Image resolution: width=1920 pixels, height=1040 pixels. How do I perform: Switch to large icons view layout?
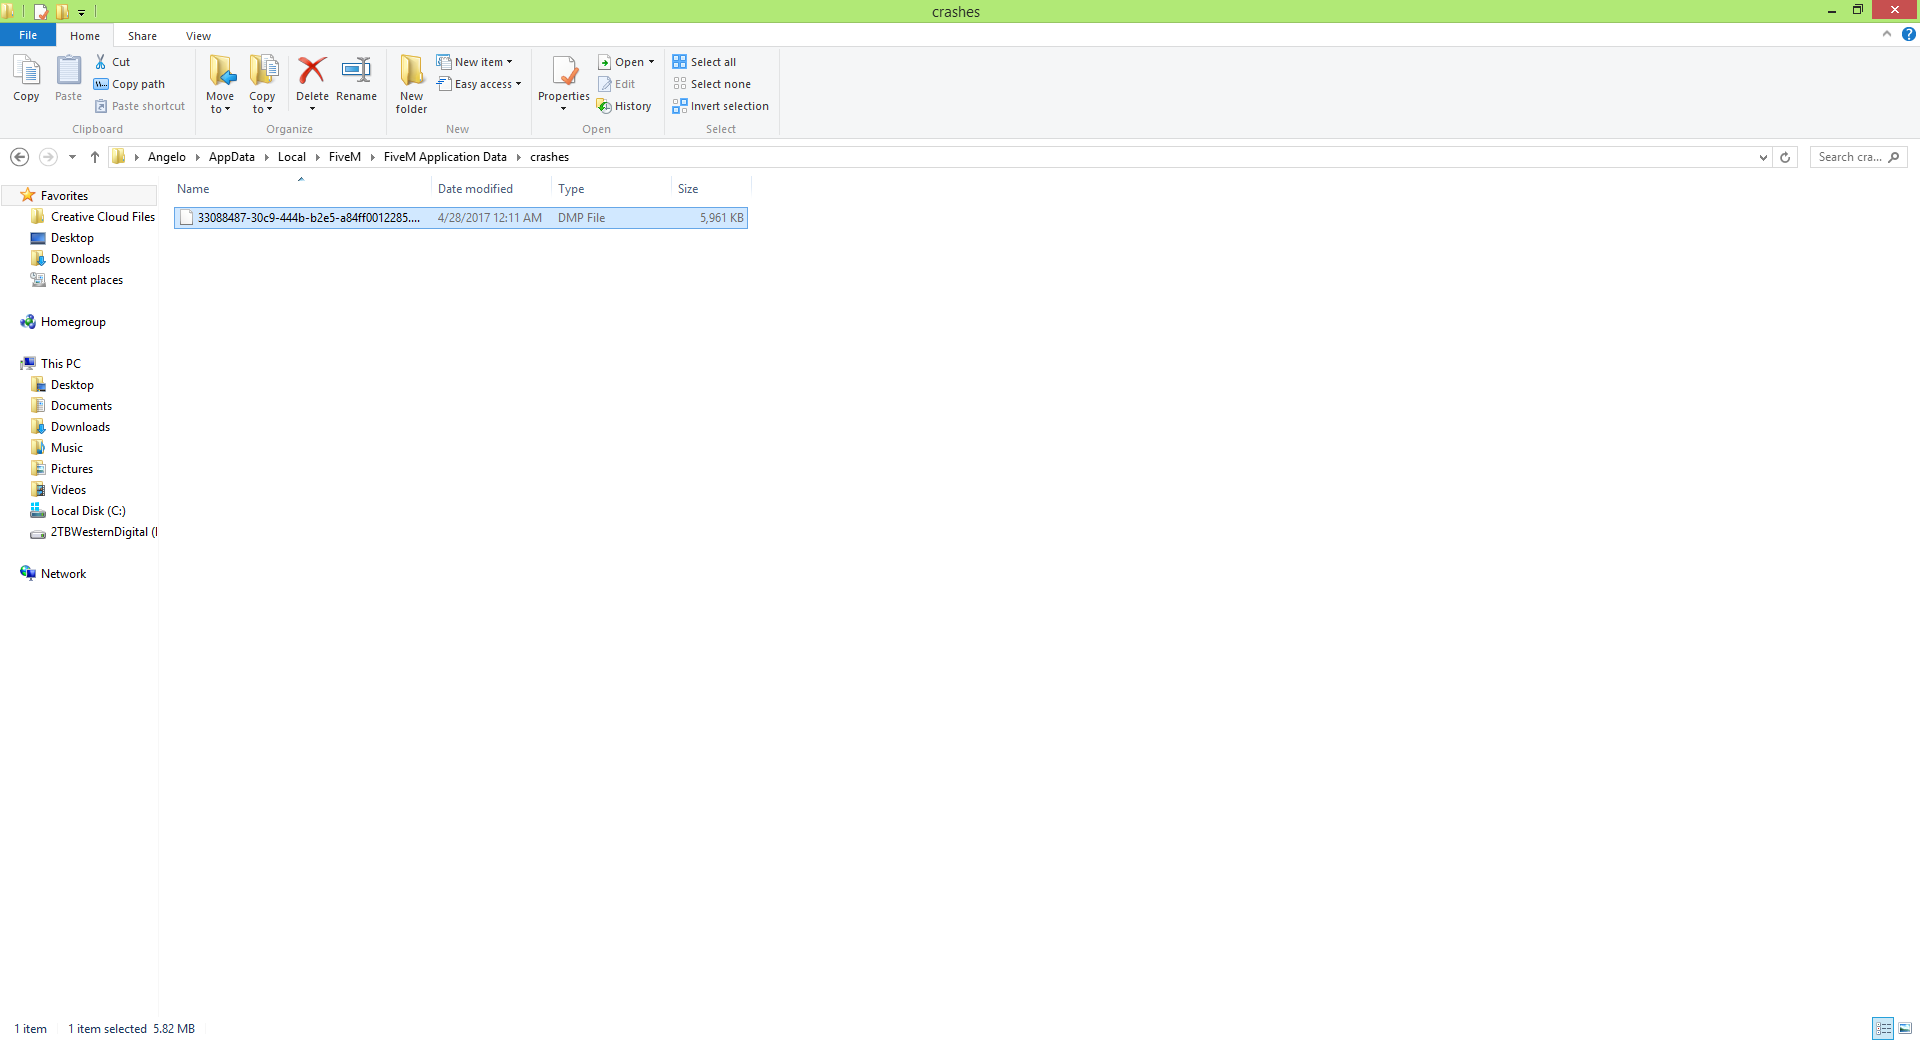[x=1905, y=1028]
